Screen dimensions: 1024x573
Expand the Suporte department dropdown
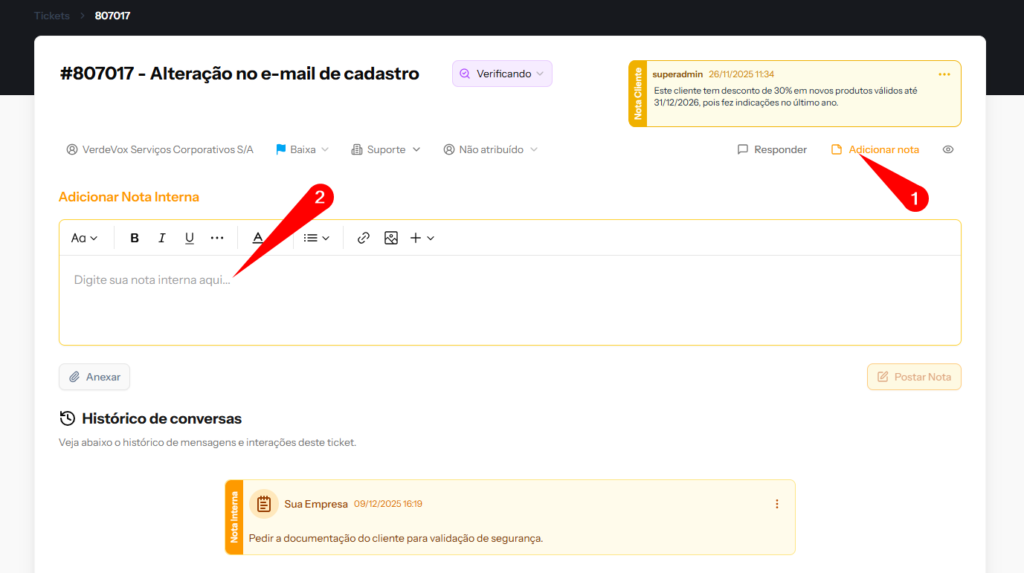click(x=386, y=150)
